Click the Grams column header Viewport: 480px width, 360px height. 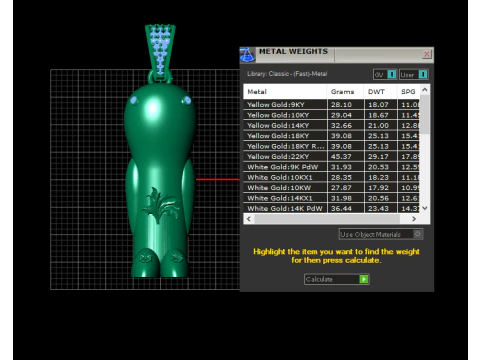(x=345, y=92)
